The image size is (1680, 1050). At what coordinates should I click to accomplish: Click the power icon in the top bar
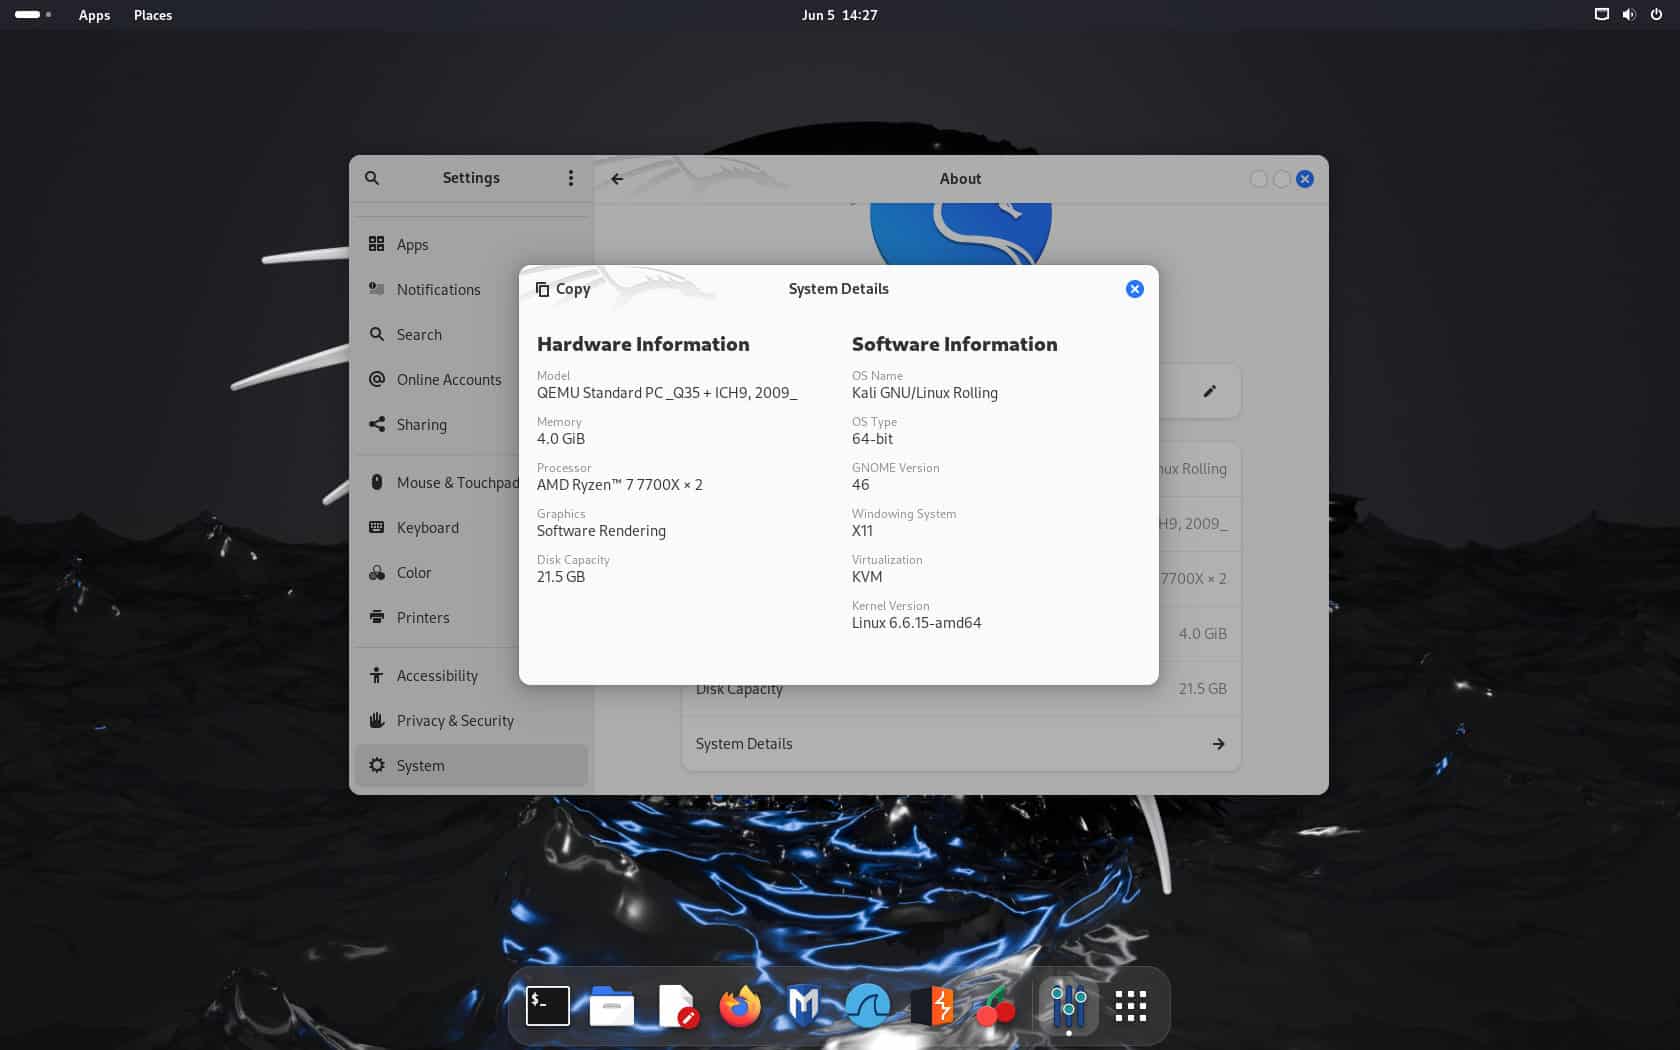1656,14
